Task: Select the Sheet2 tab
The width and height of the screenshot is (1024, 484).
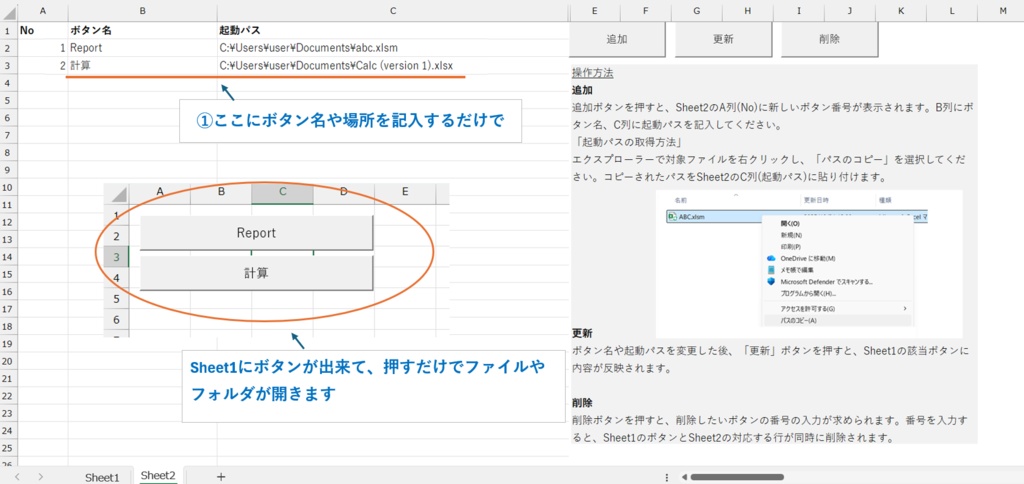Action: [x=158, y=476]
